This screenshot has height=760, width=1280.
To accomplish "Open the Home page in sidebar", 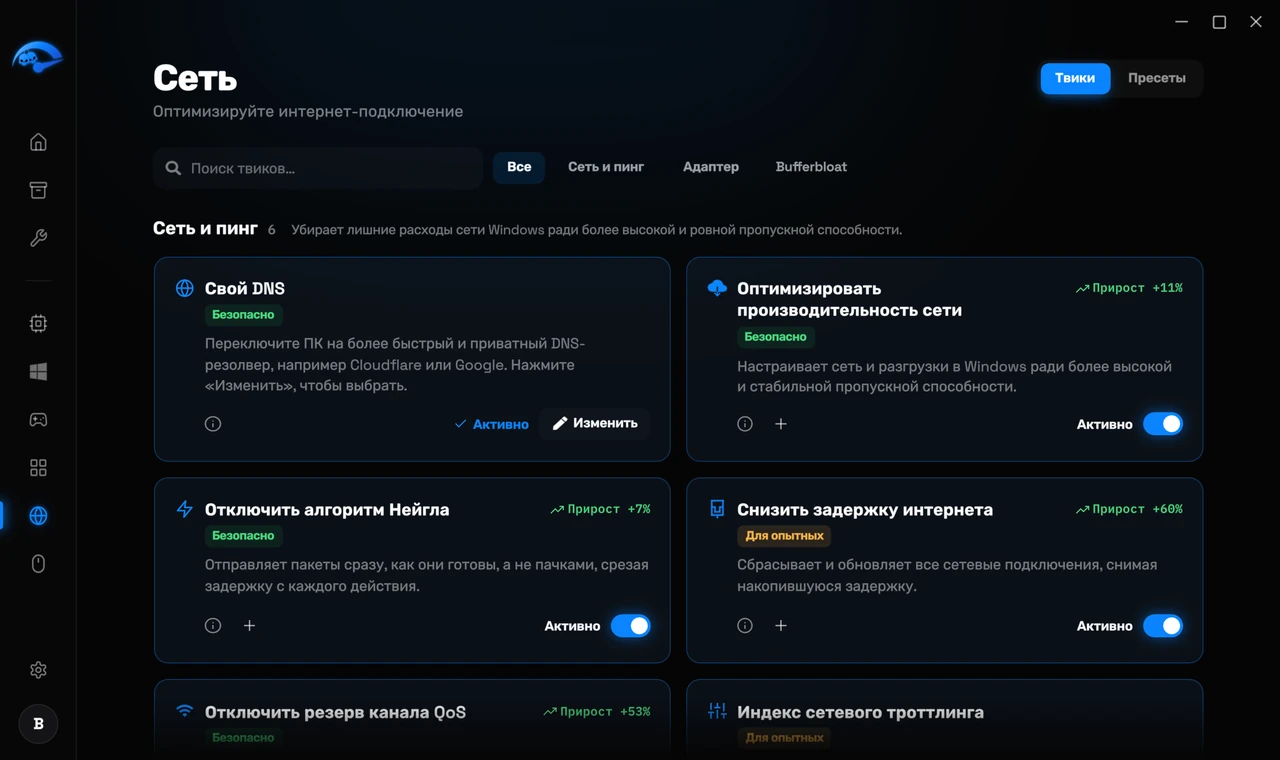I will tap(38, 142).
